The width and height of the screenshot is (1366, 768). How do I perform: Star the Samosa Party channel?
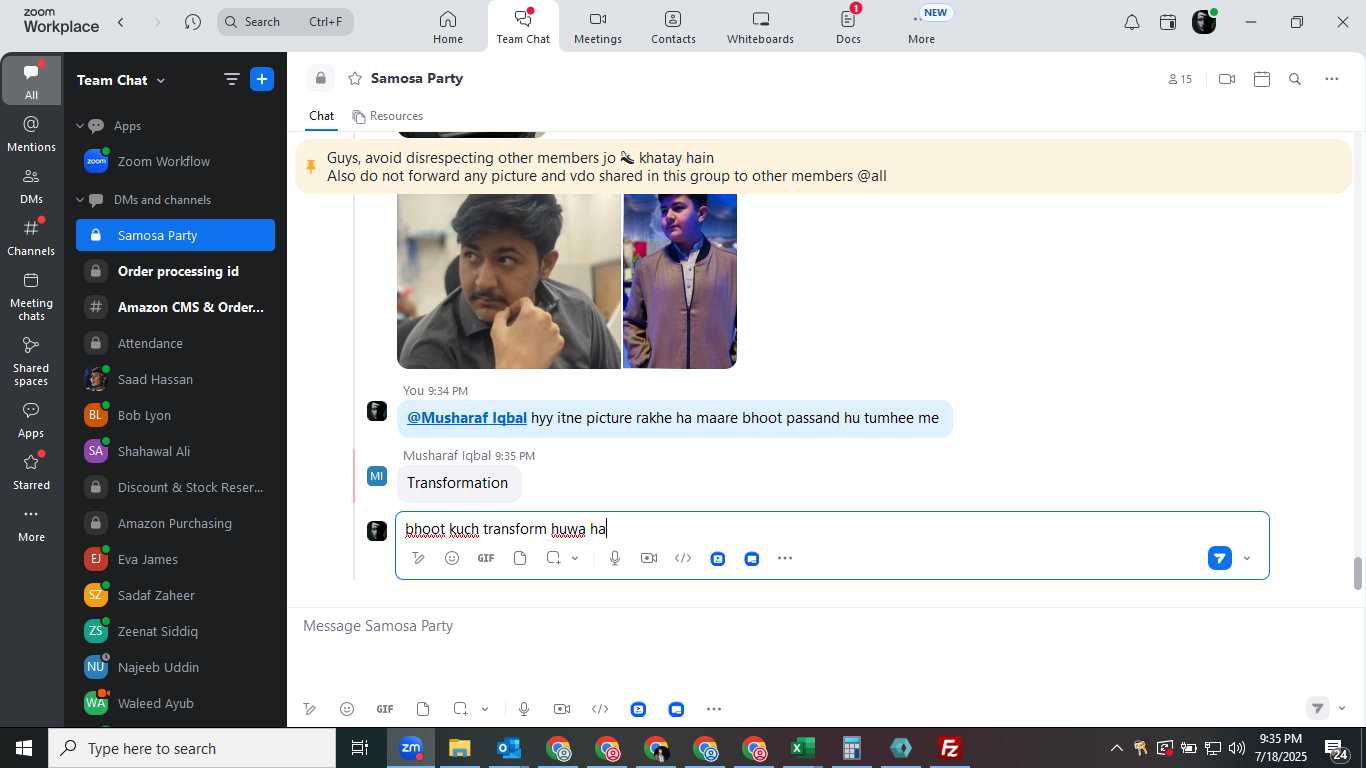[354, 78]
